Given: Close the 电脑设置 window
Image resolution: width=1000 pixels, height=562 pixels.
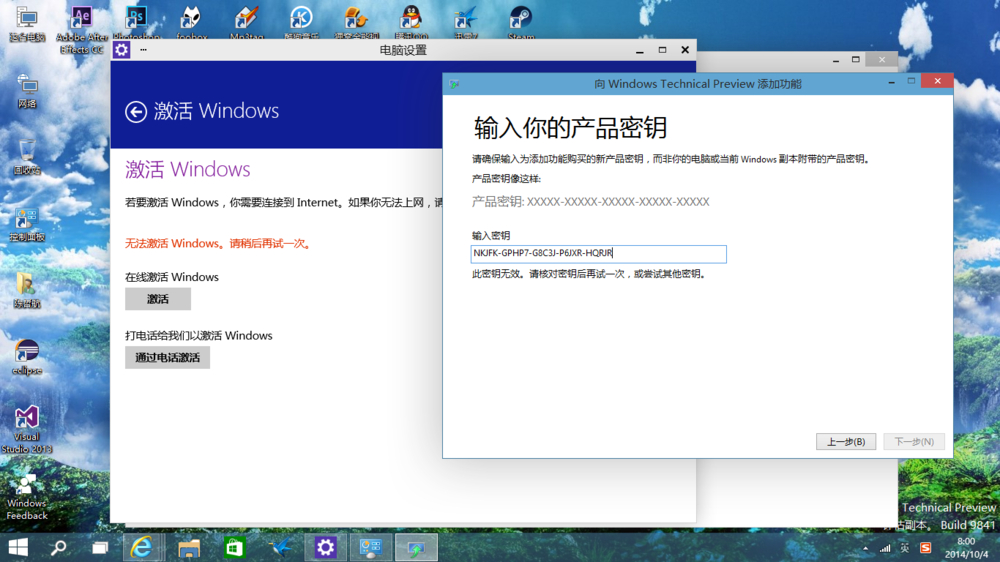Looking at the screenshot, I should [685, 50].
